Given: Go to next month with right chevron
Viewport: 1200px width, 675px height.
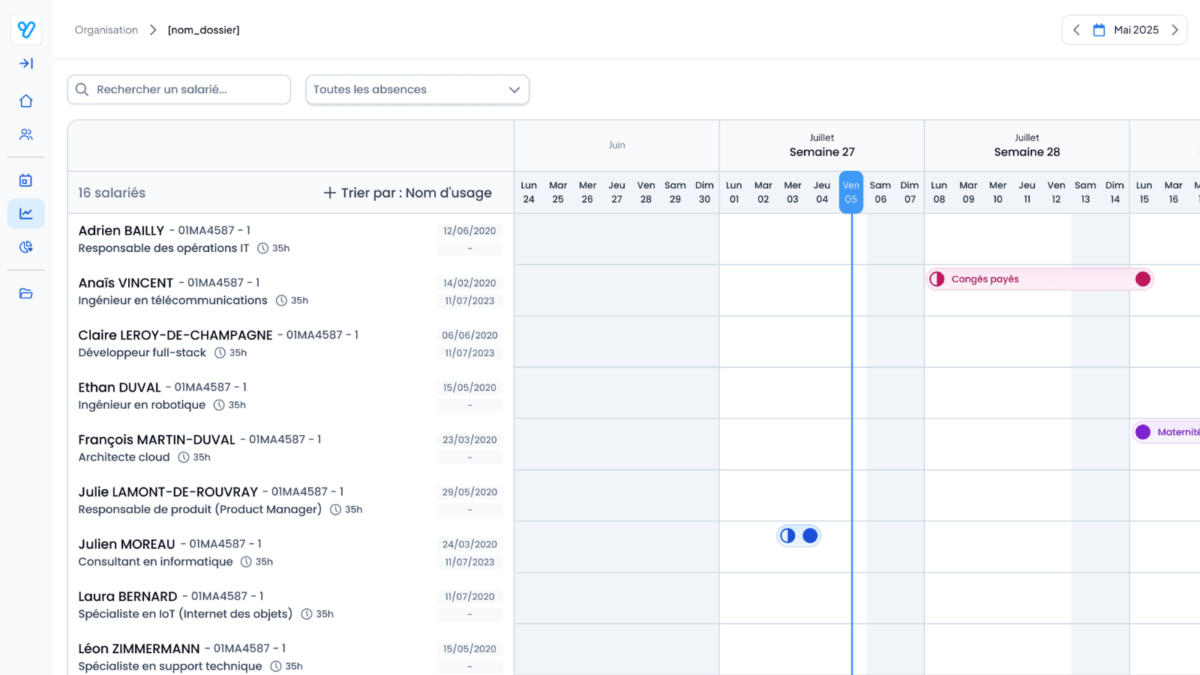Looking at the screenshot, I should point(1175,30).
